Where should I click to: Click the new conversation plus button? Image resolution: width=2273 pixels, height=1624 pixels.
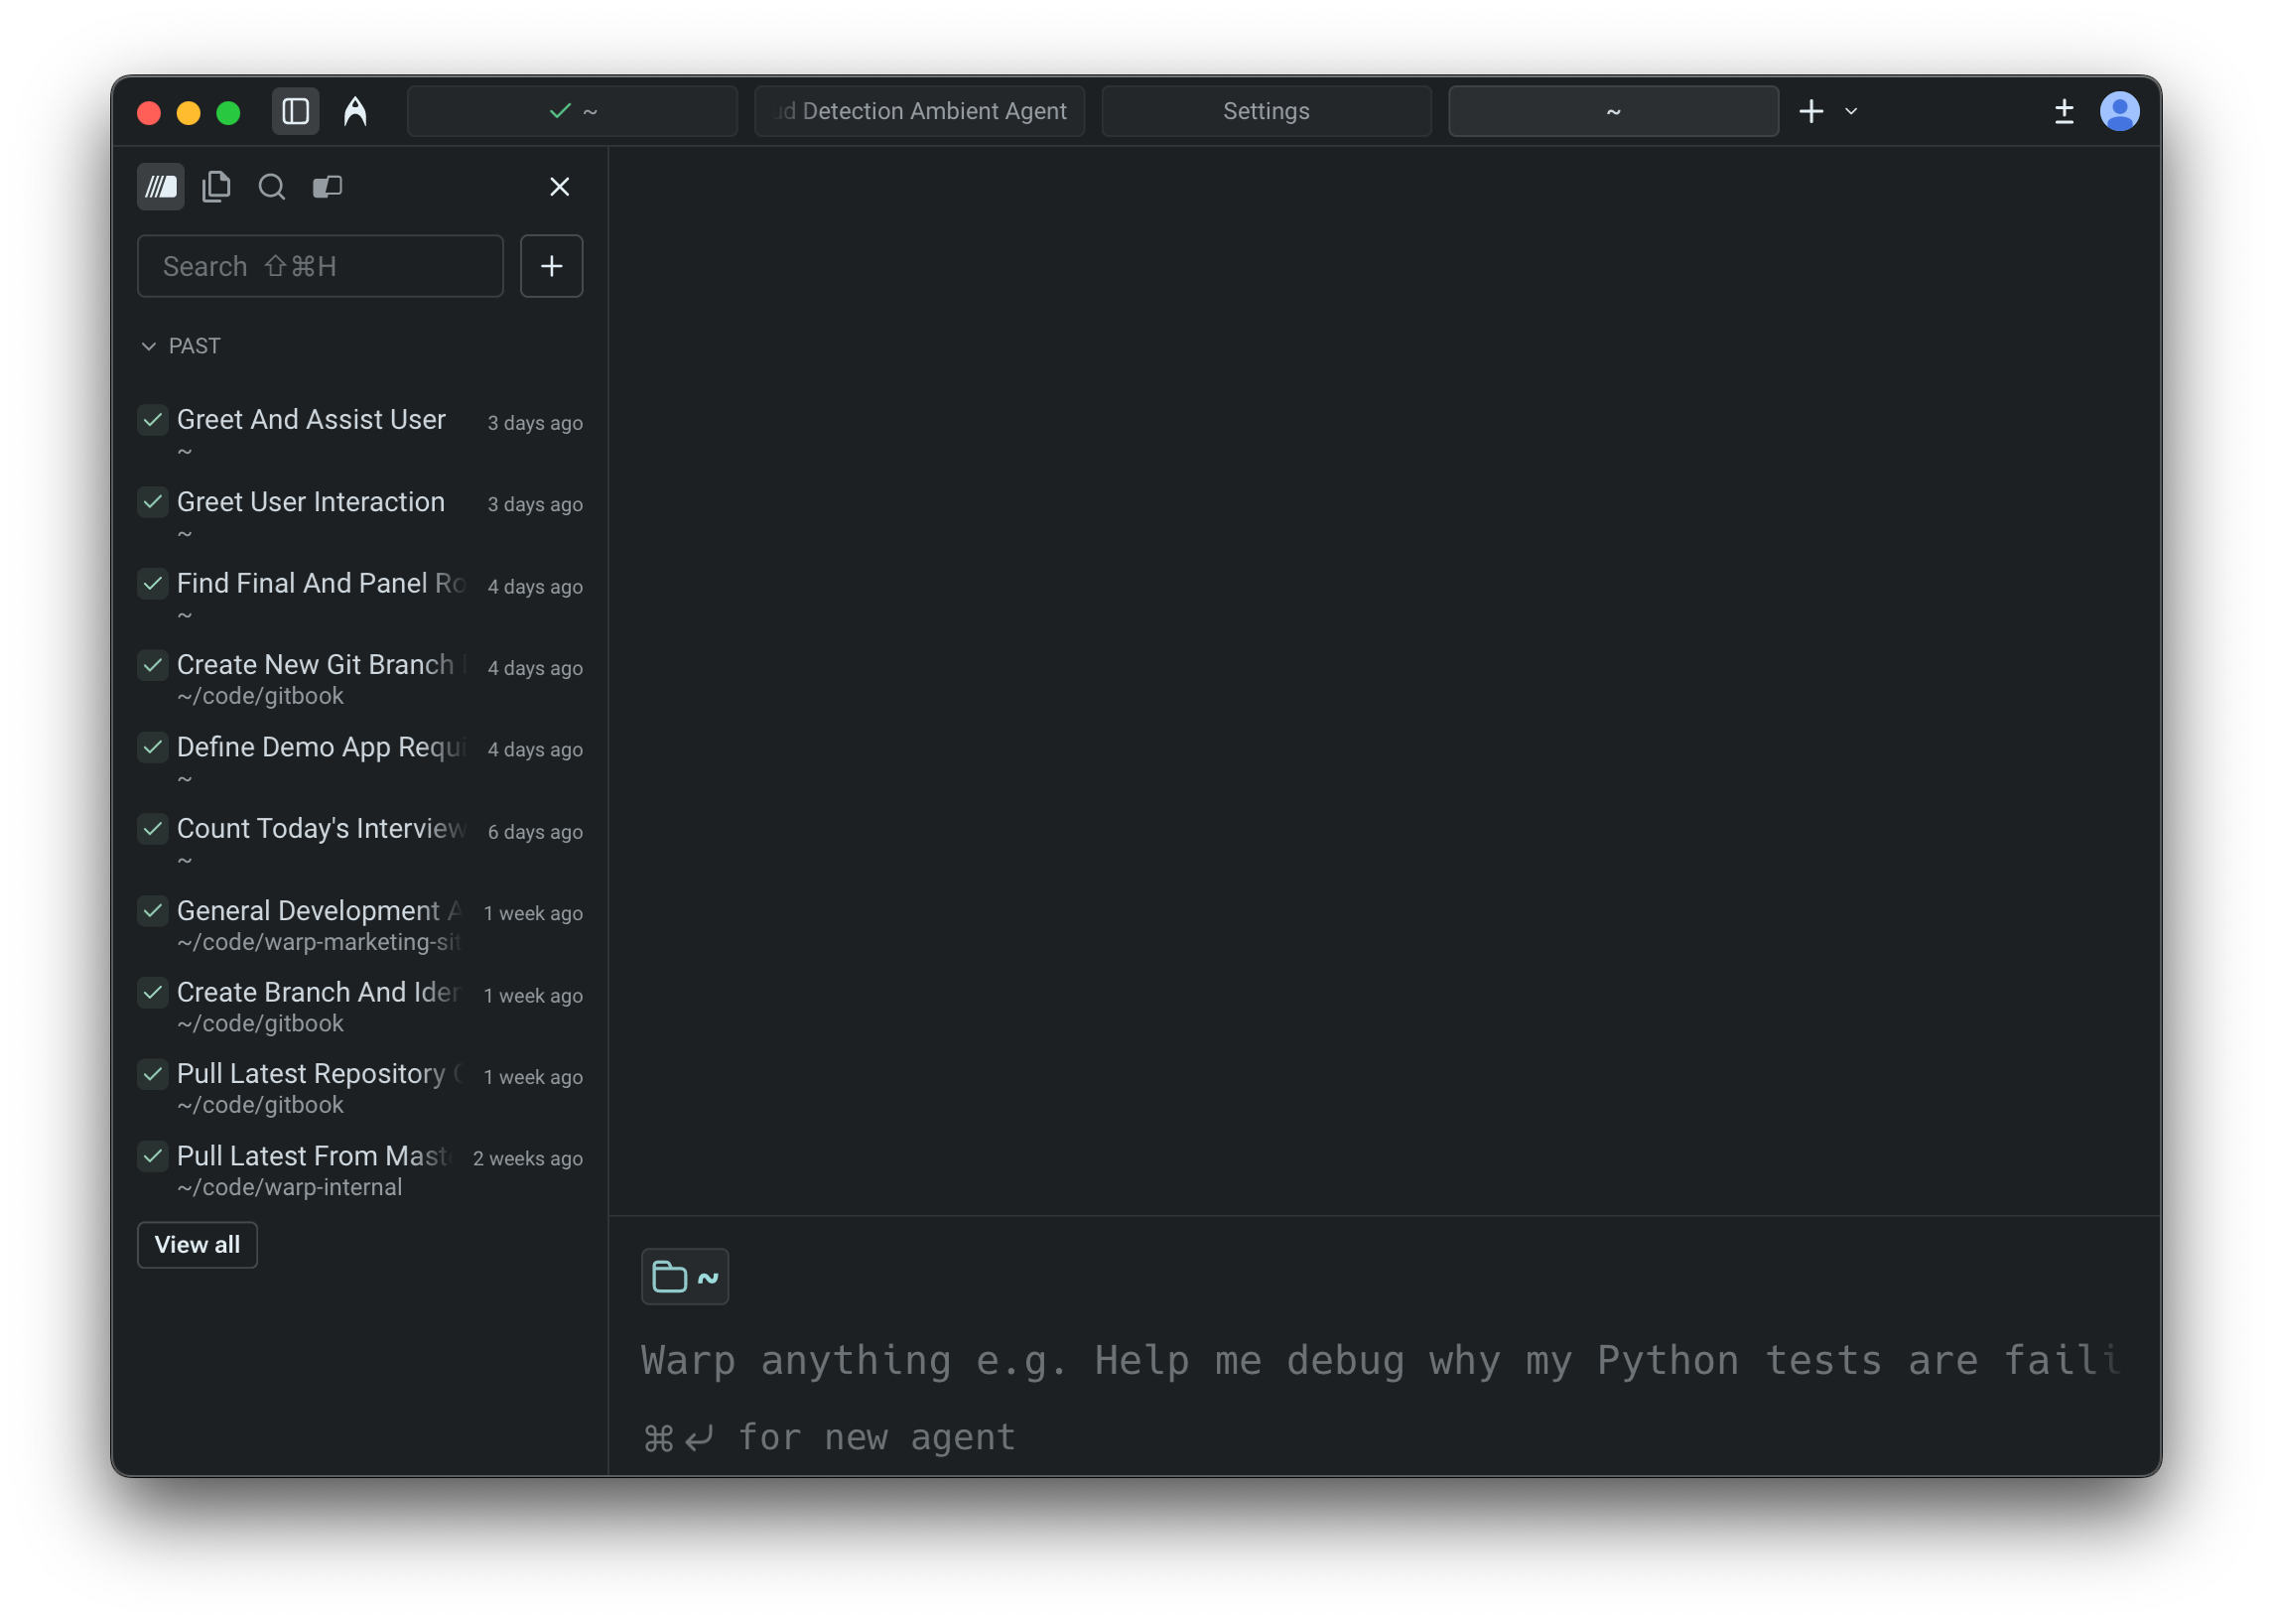coord(551,266)
